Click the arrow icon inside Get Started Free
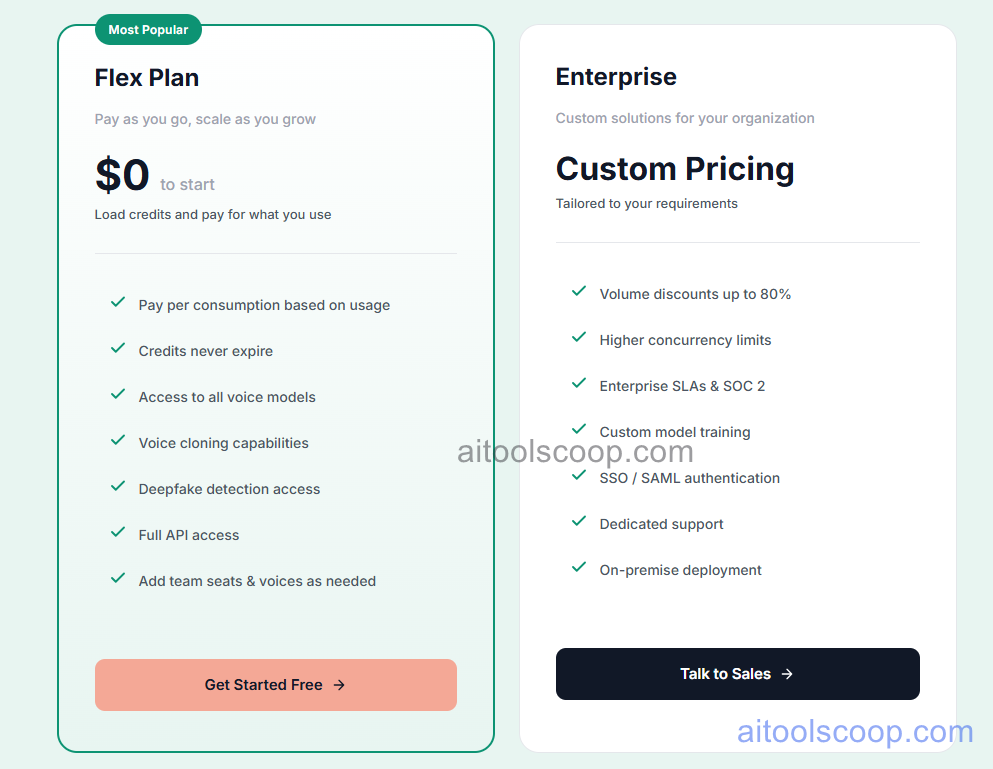The width and height of the screenshot is (993, 769). point(339,685)
